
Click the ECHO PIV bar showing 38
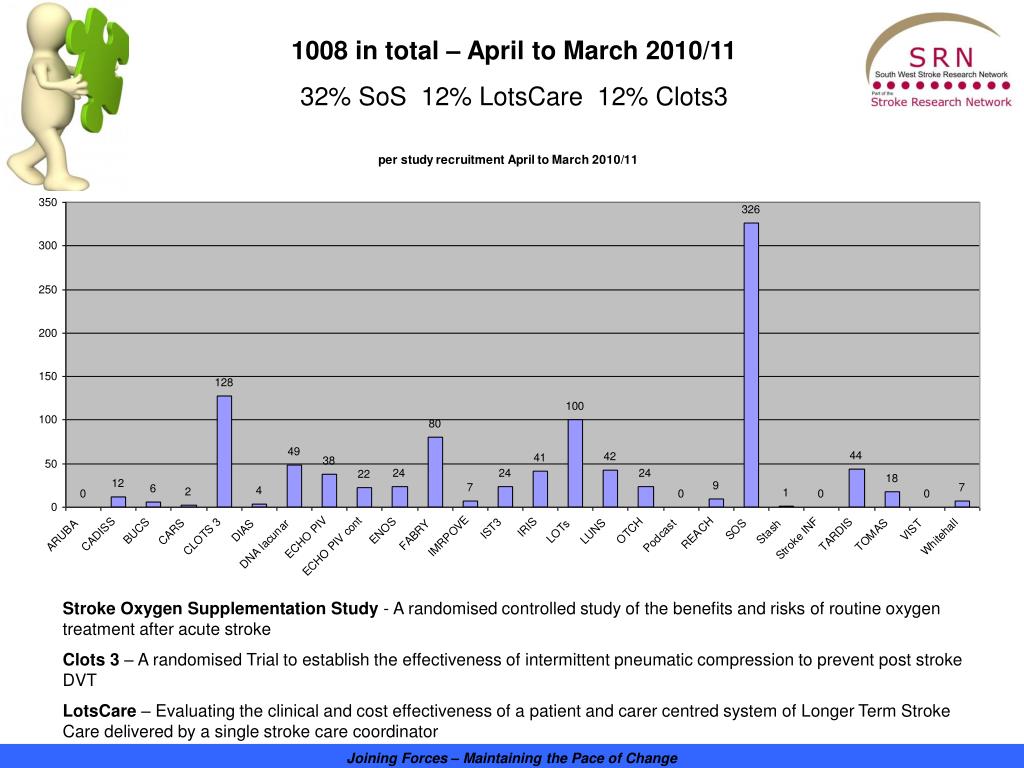coord(329,490)
